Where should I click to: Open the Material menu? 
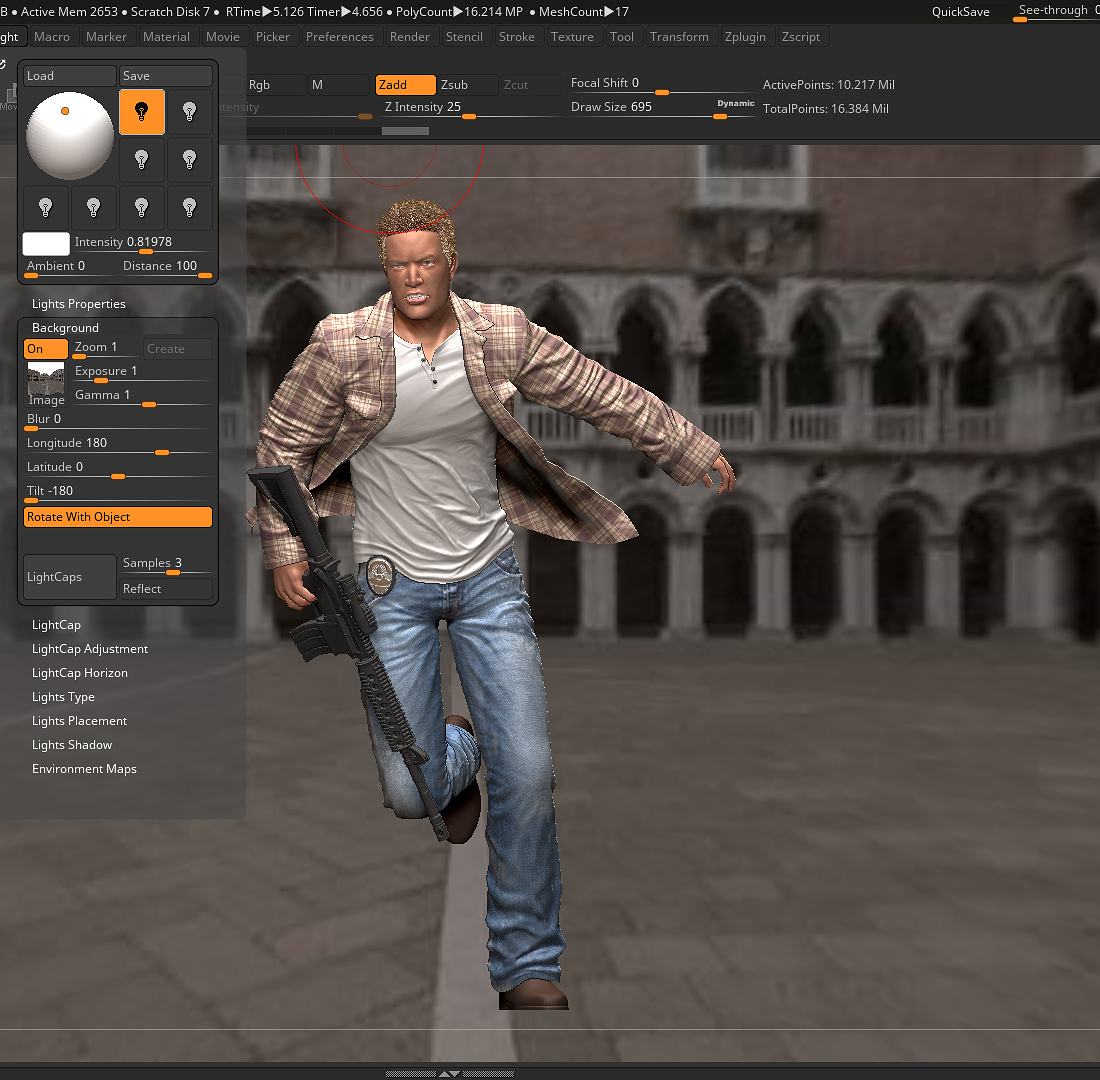(166, 36)
